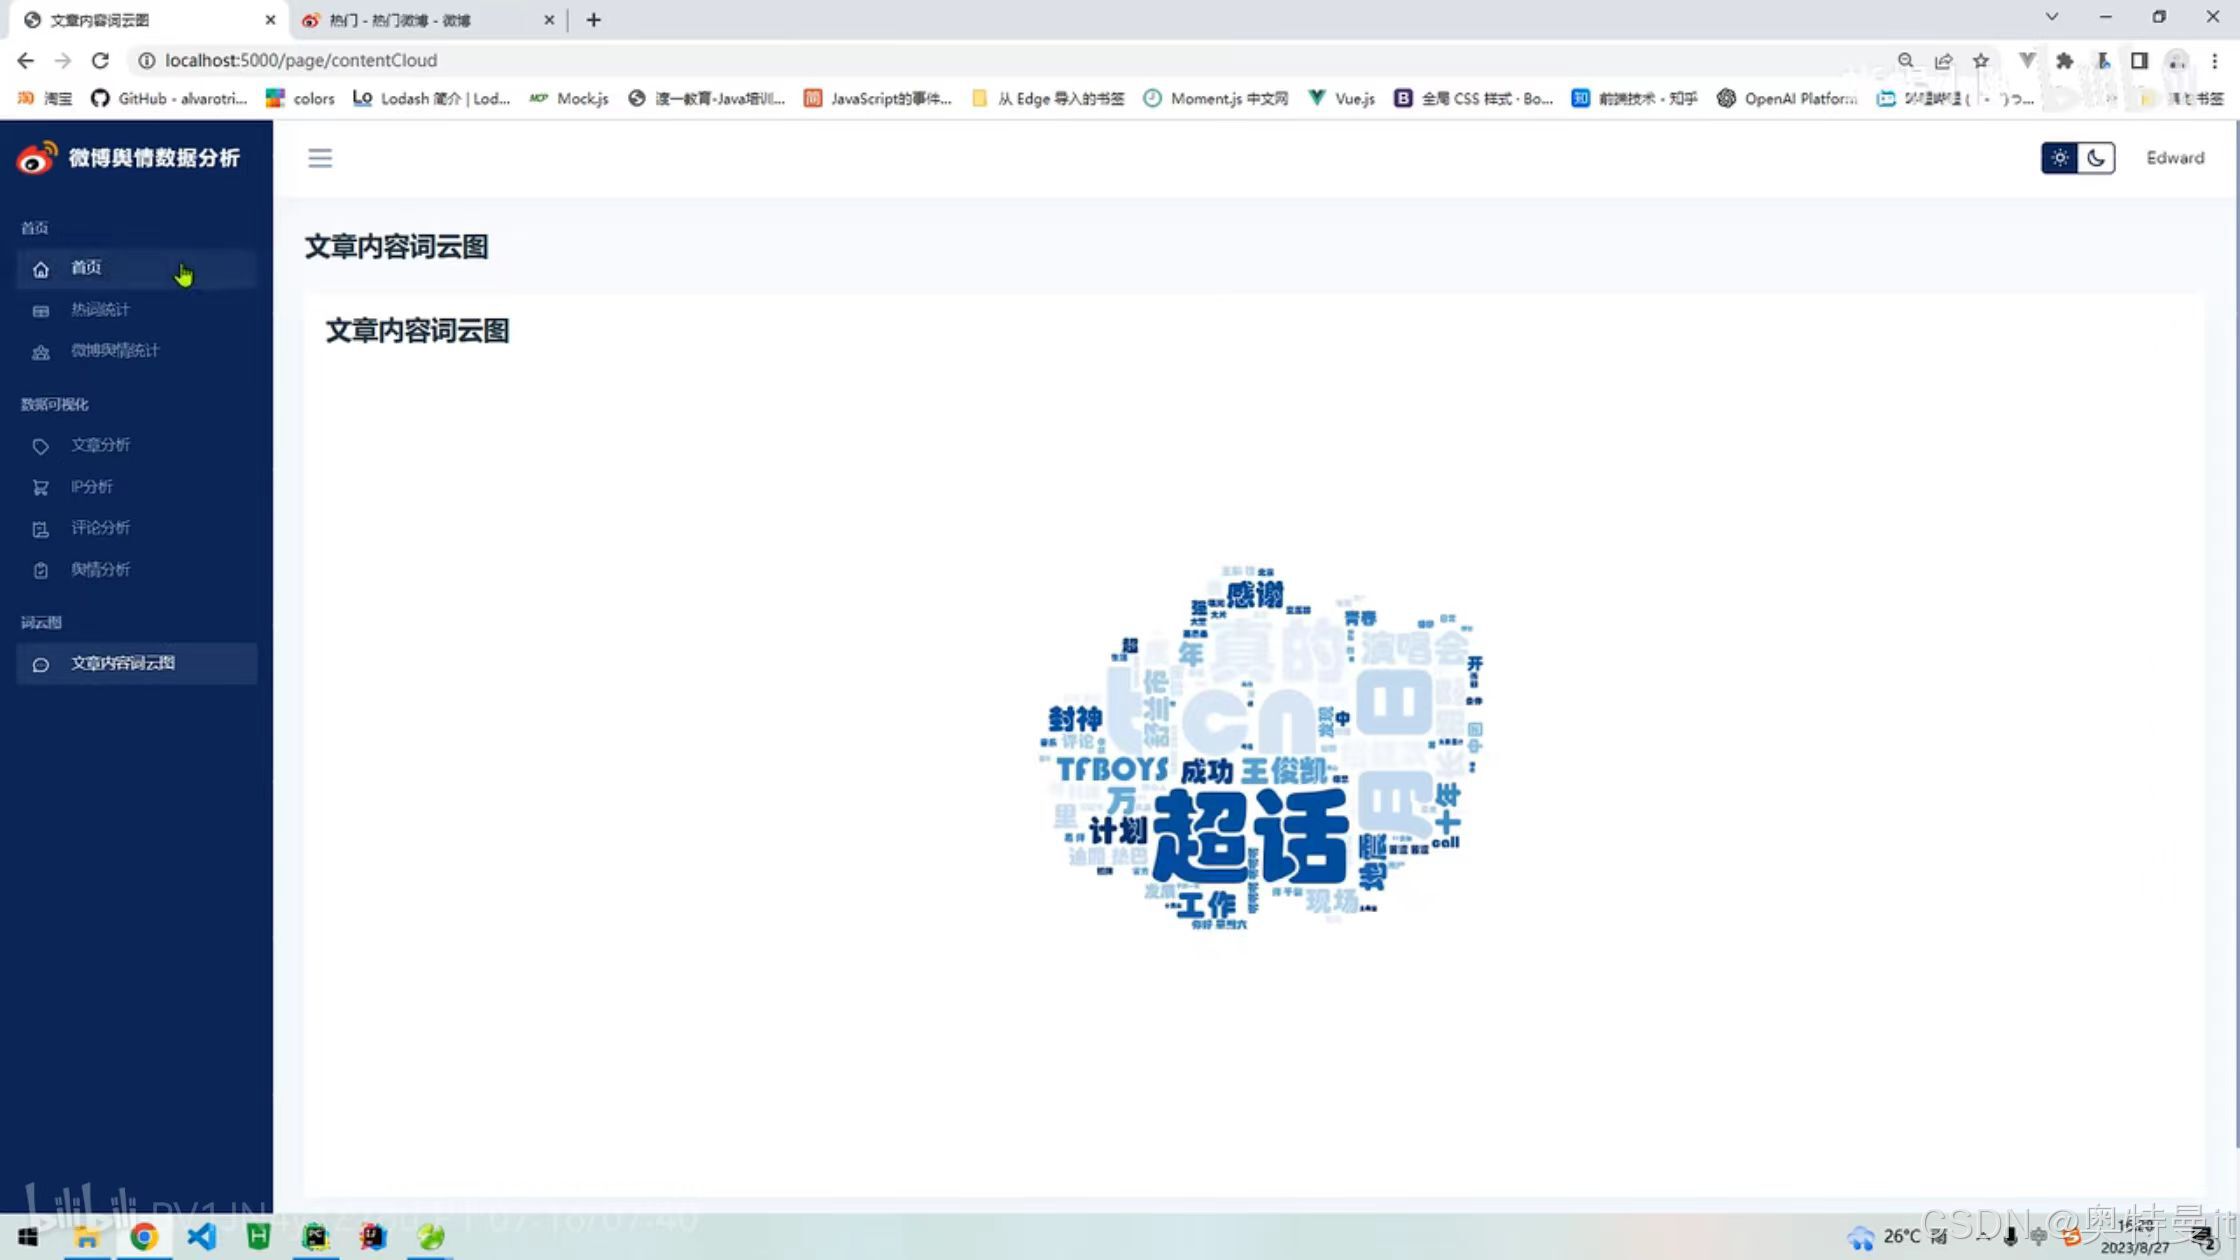Image resolution: width=2240 pixels, height=1260 pixels.
Task: Open 微博舆情统计 in sidebar
Action: [x=114, y=351]
